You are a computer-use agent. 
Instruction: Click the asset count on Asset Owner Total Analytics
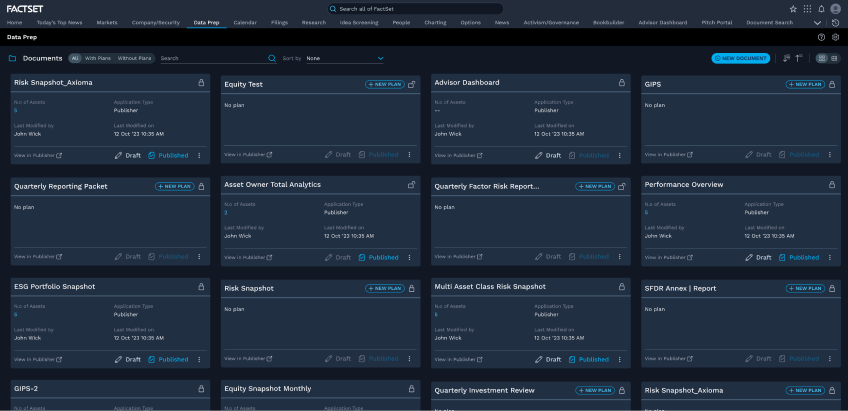(x=226, y=213)
